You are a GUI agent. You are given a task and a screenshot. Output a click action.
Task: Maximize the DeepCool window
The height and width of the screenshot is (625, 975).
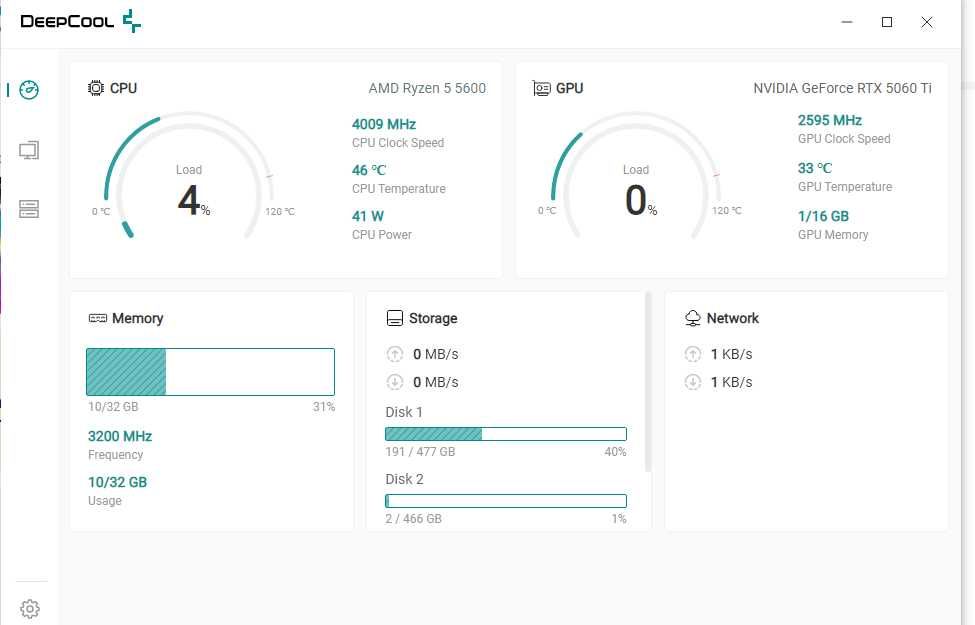887,22
